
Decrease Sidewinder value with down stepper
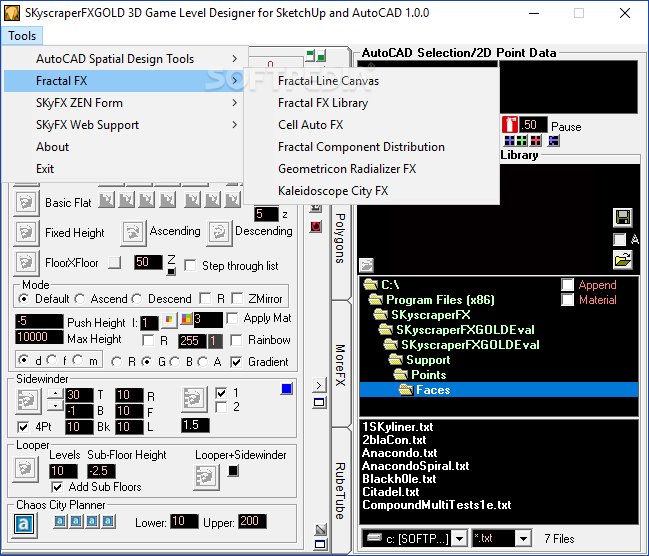point(55,405)
